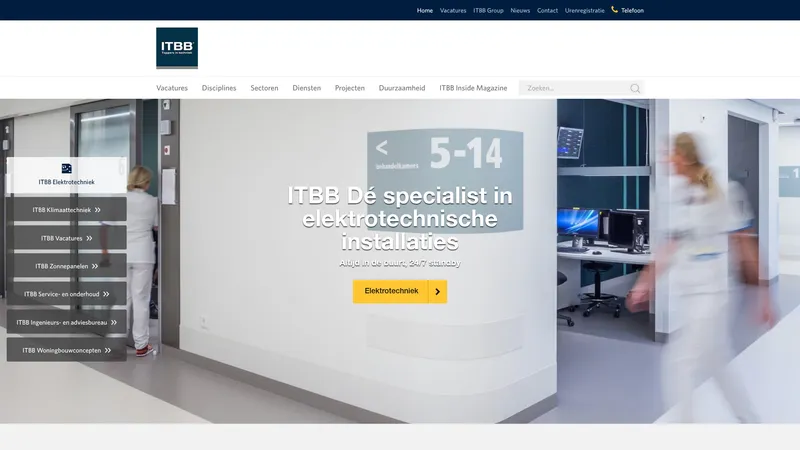Open Home in the top bar
Viewport: 800px width, 450px height.
pyautogui.click(x=424, y=10)
